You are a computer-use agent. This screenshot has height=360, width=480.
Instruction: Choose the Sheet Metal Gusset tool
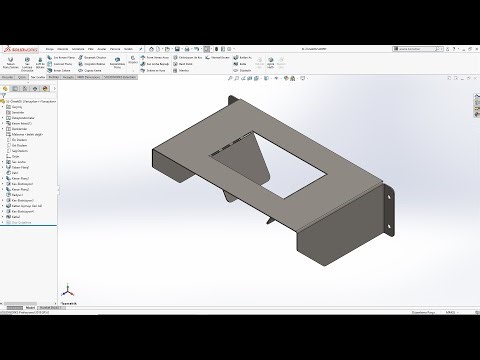tap(155, 64)
